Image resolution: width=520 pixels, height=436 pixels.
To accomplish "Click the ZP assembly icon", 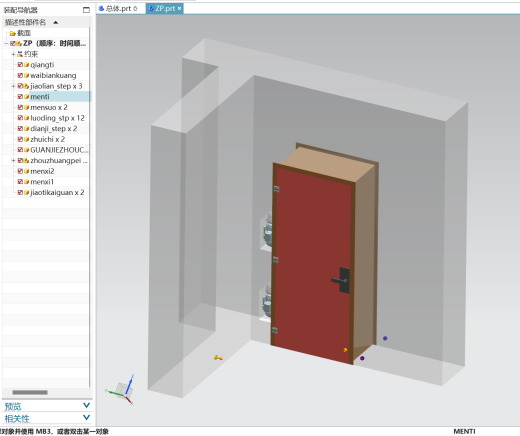I will [x=19, y=43].
